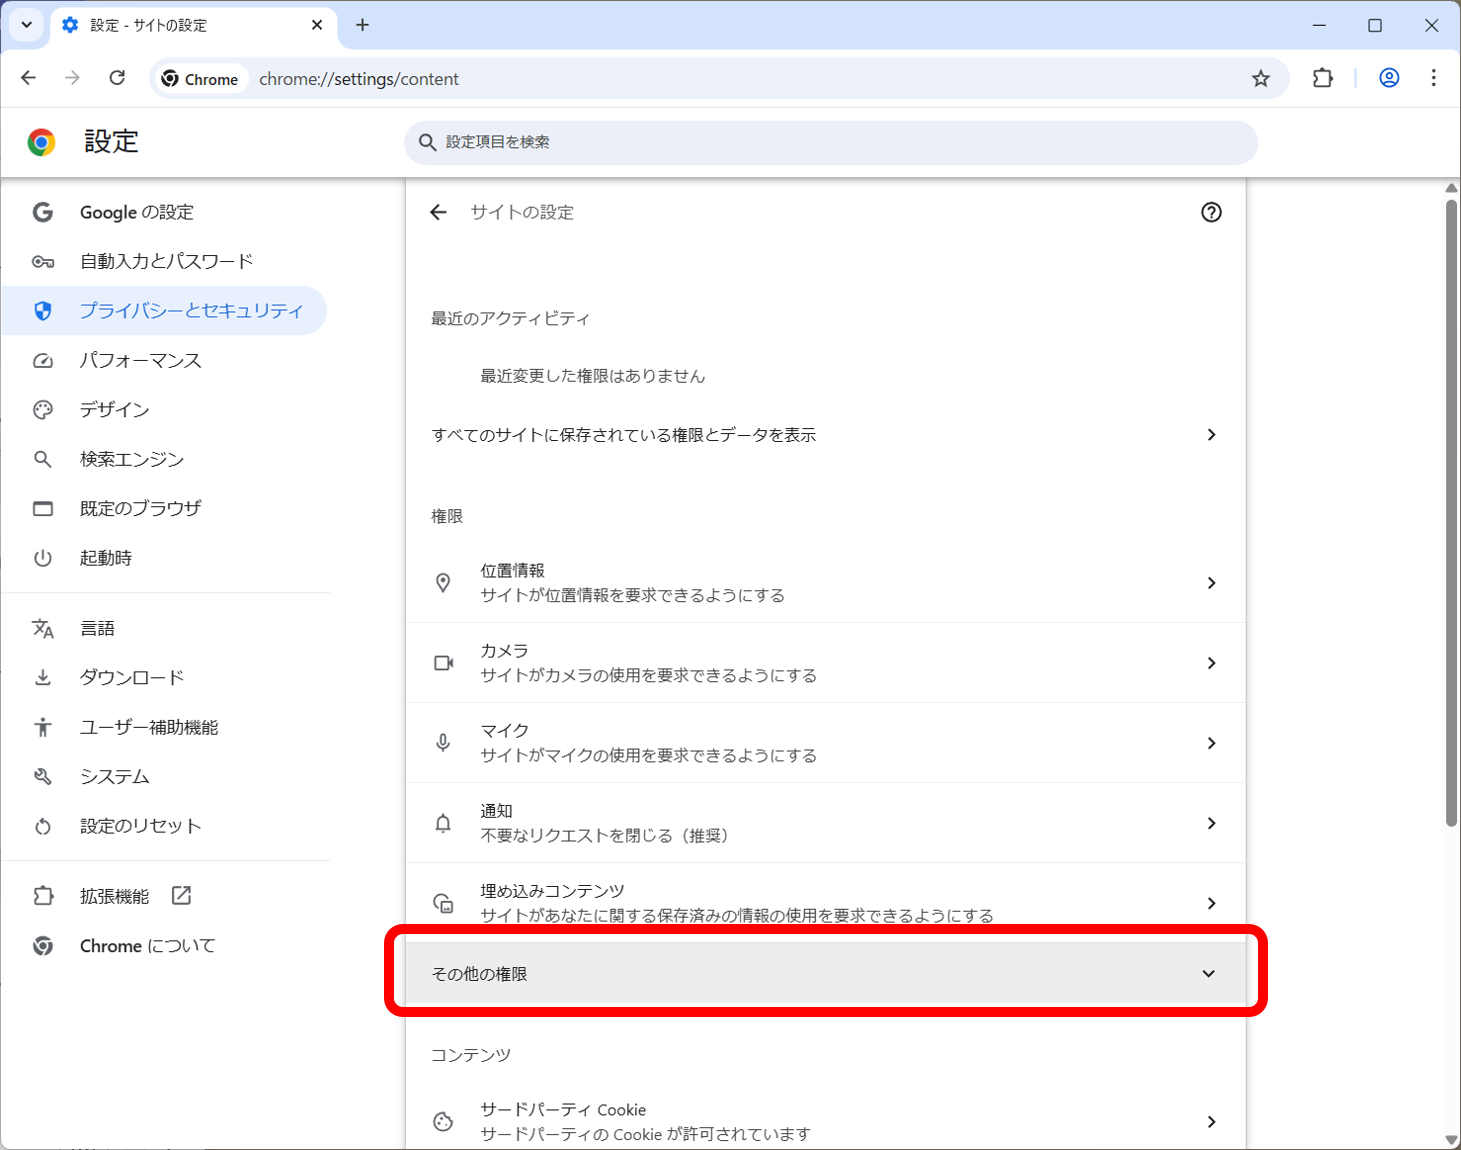The height and width of the screenshot is (1150, 1461).
Task: Open 位置情報 permission settings
Action: [x=826, y=583]
